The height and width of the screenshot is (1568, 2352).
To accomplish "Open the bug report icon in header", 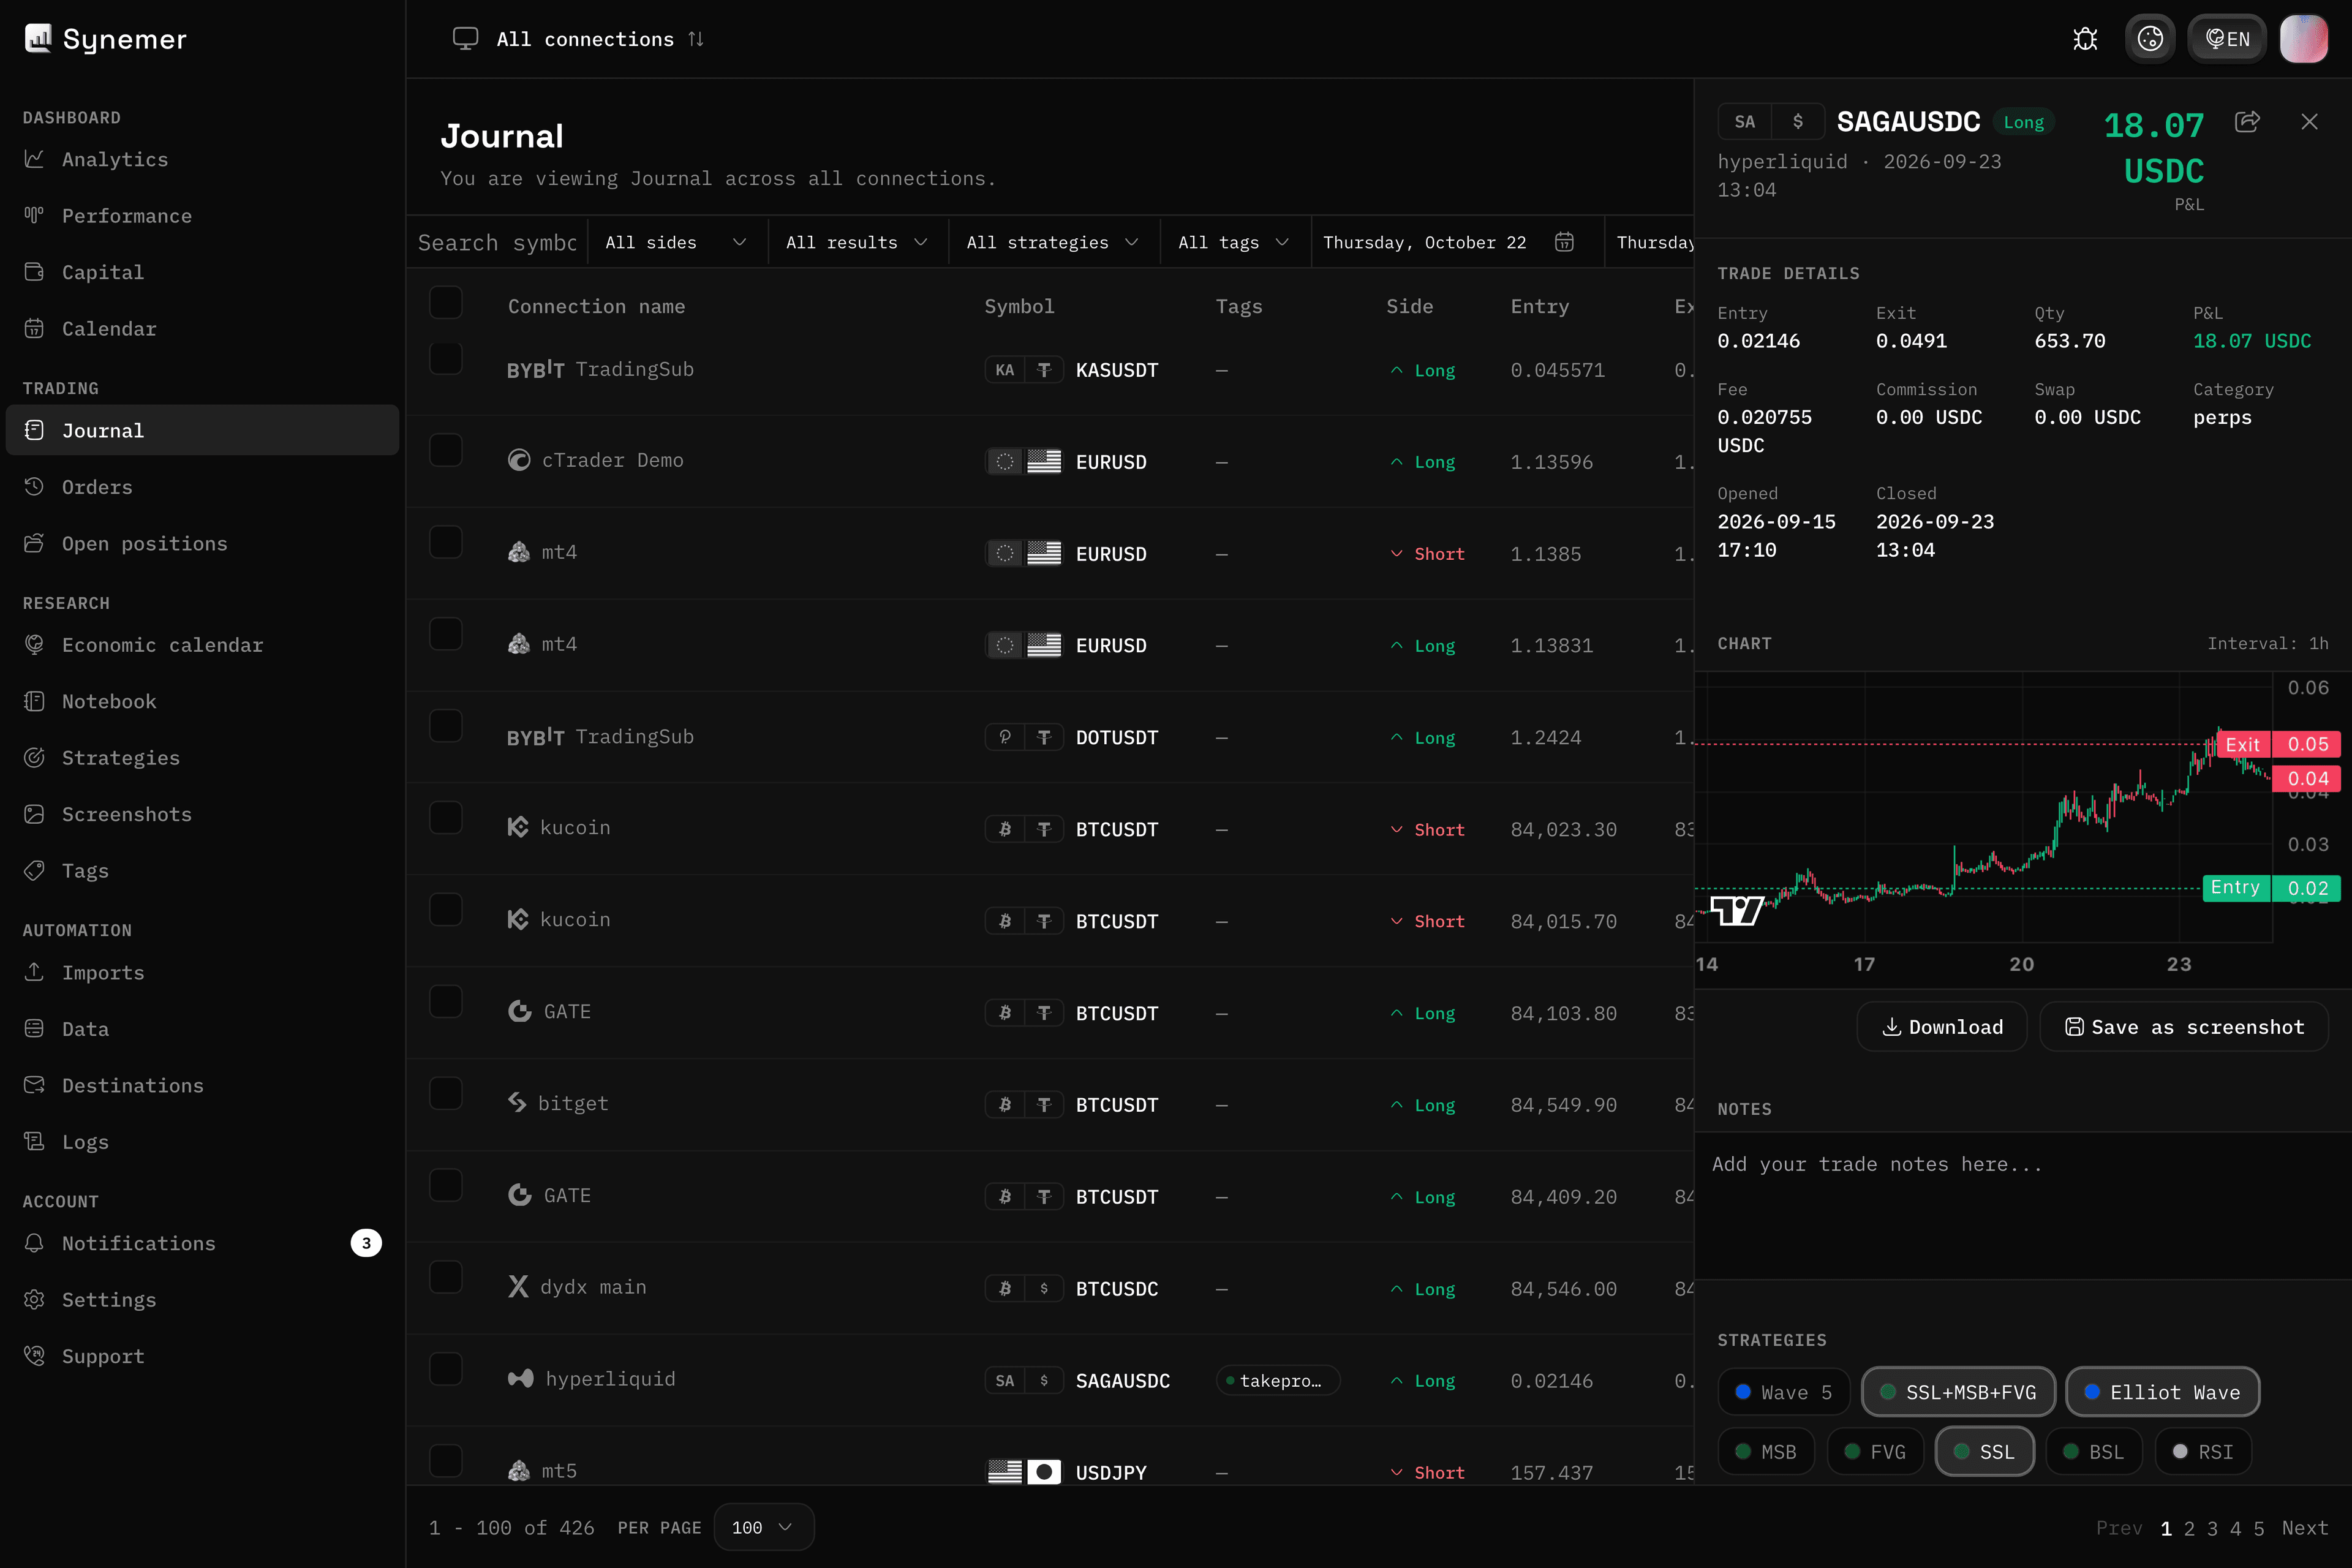I will click(2085, 39).
